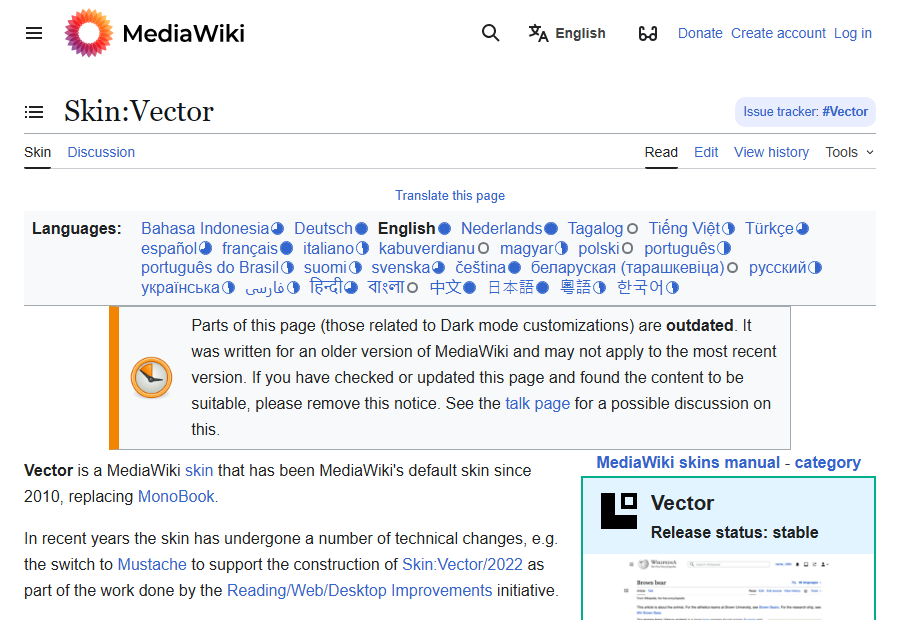
Task: Click the skin link in intro
Action: point(199,471)
